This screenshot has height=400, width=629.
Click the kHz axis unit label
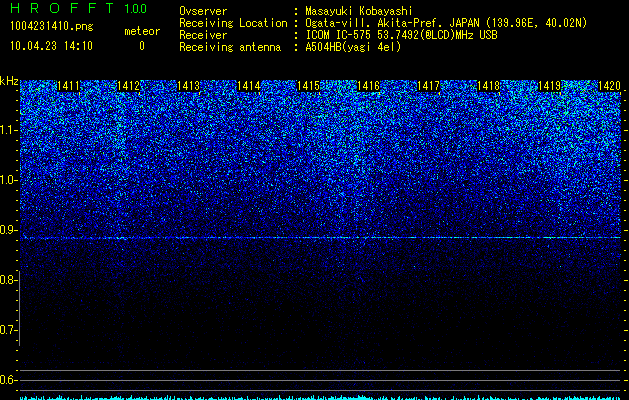point(9,81)
